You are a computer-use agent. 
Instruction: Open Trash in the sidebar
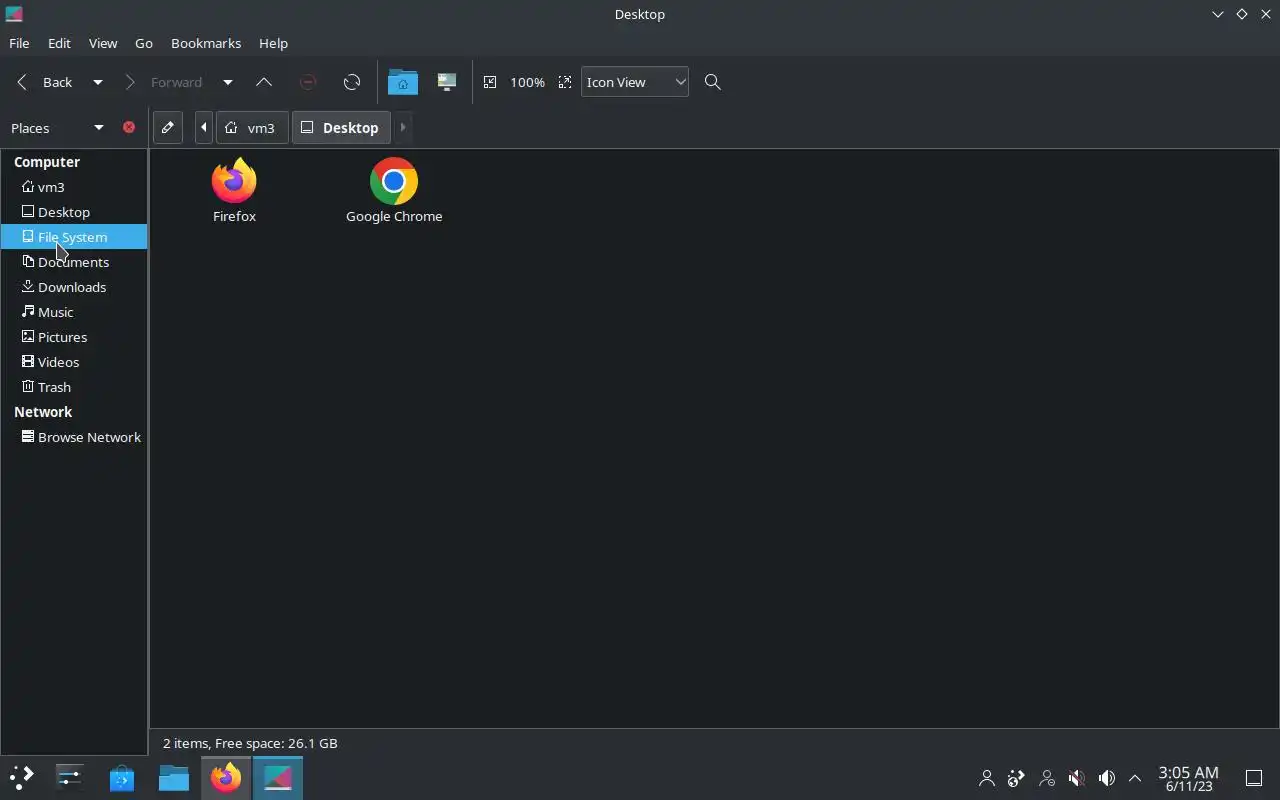(x=74, y=387)
